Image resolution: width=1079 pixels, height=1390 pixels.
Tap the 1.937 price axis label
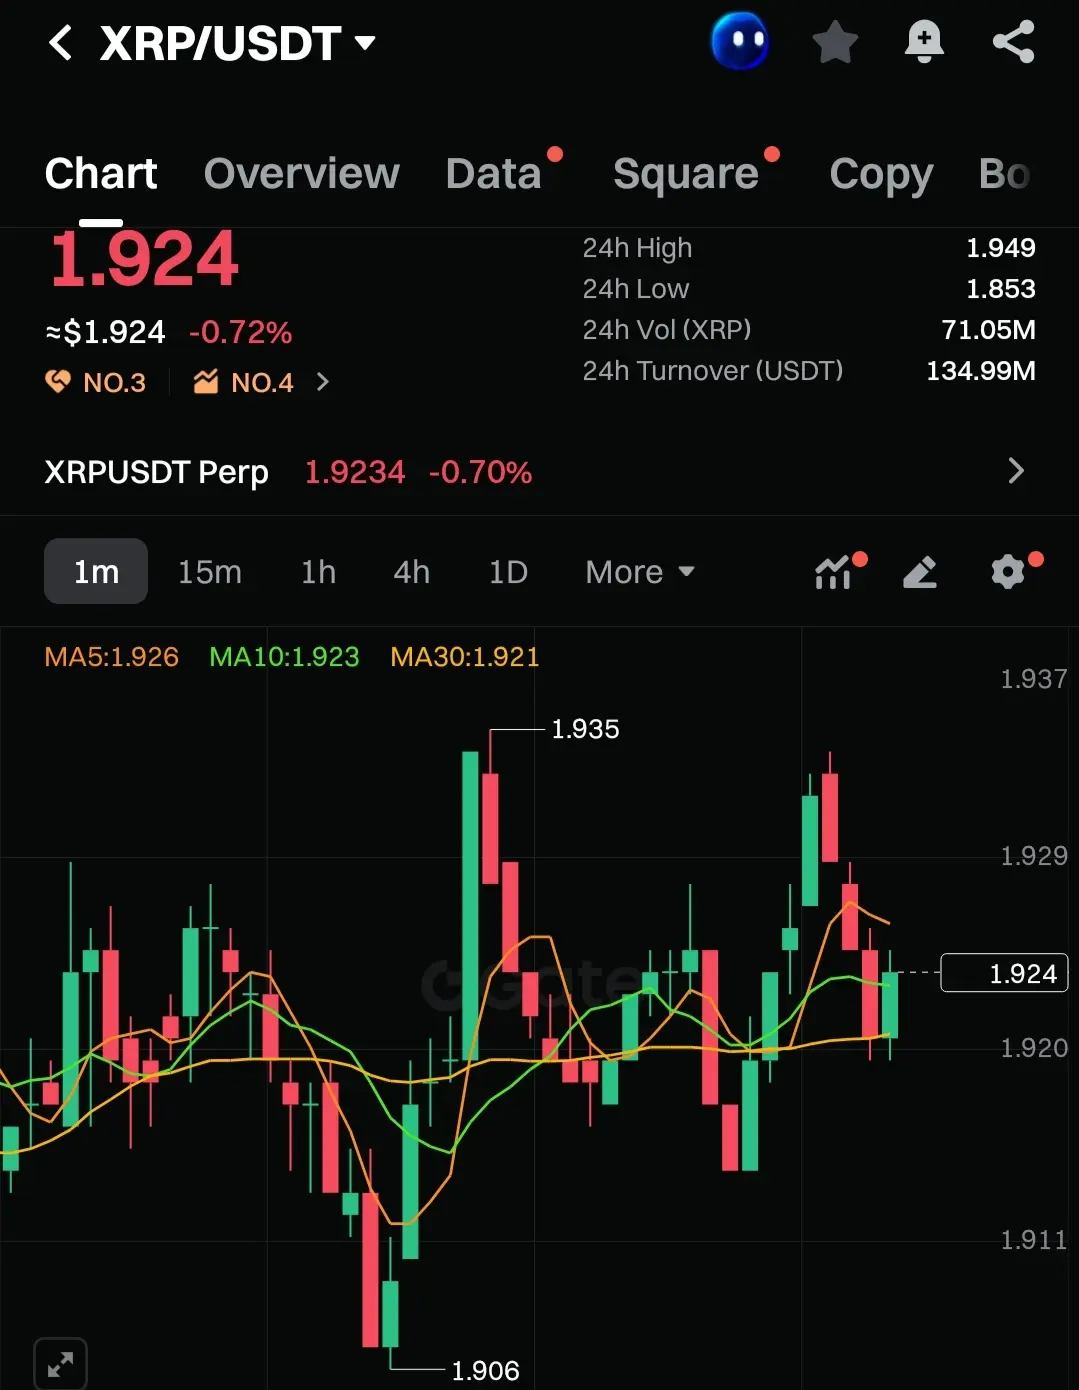point(1034,679)
